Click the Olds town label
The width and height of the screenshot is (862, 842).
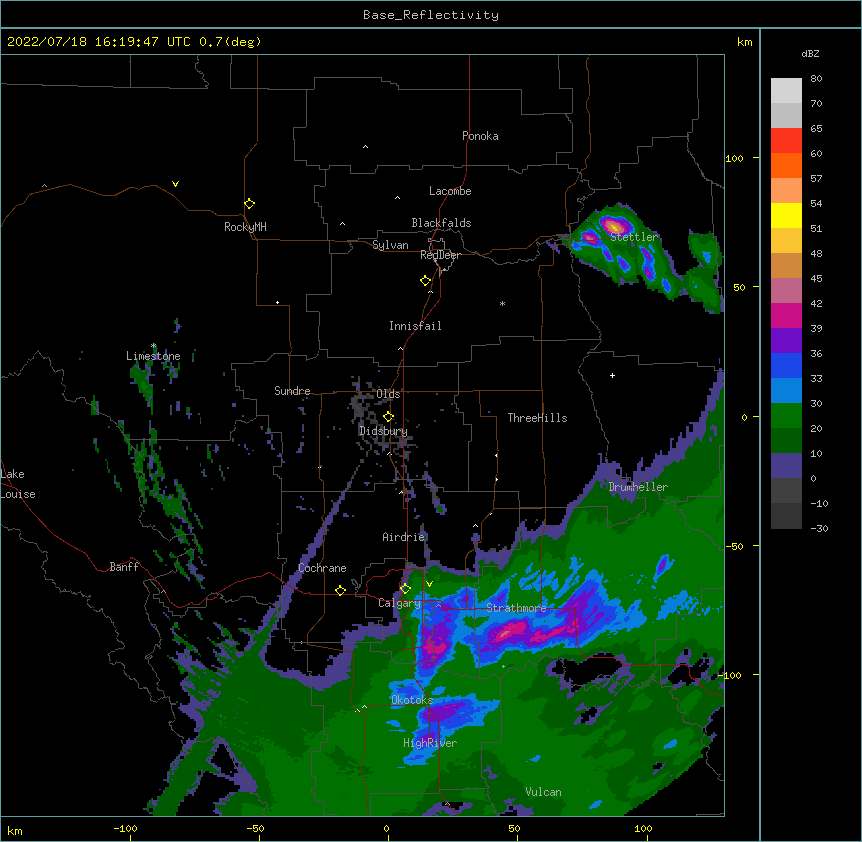pos(388,394)
